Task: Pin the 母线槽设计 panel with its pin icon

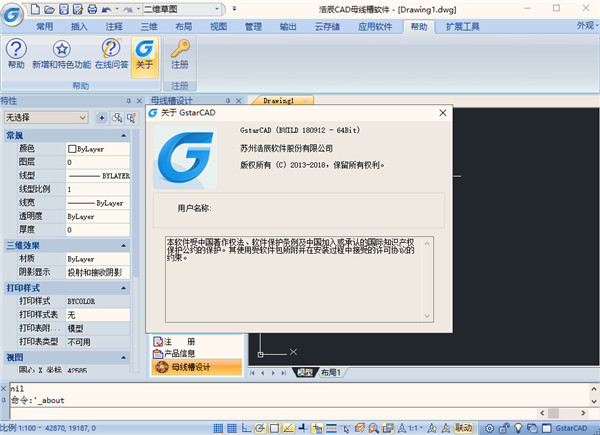Action: (x=228, y=101)
